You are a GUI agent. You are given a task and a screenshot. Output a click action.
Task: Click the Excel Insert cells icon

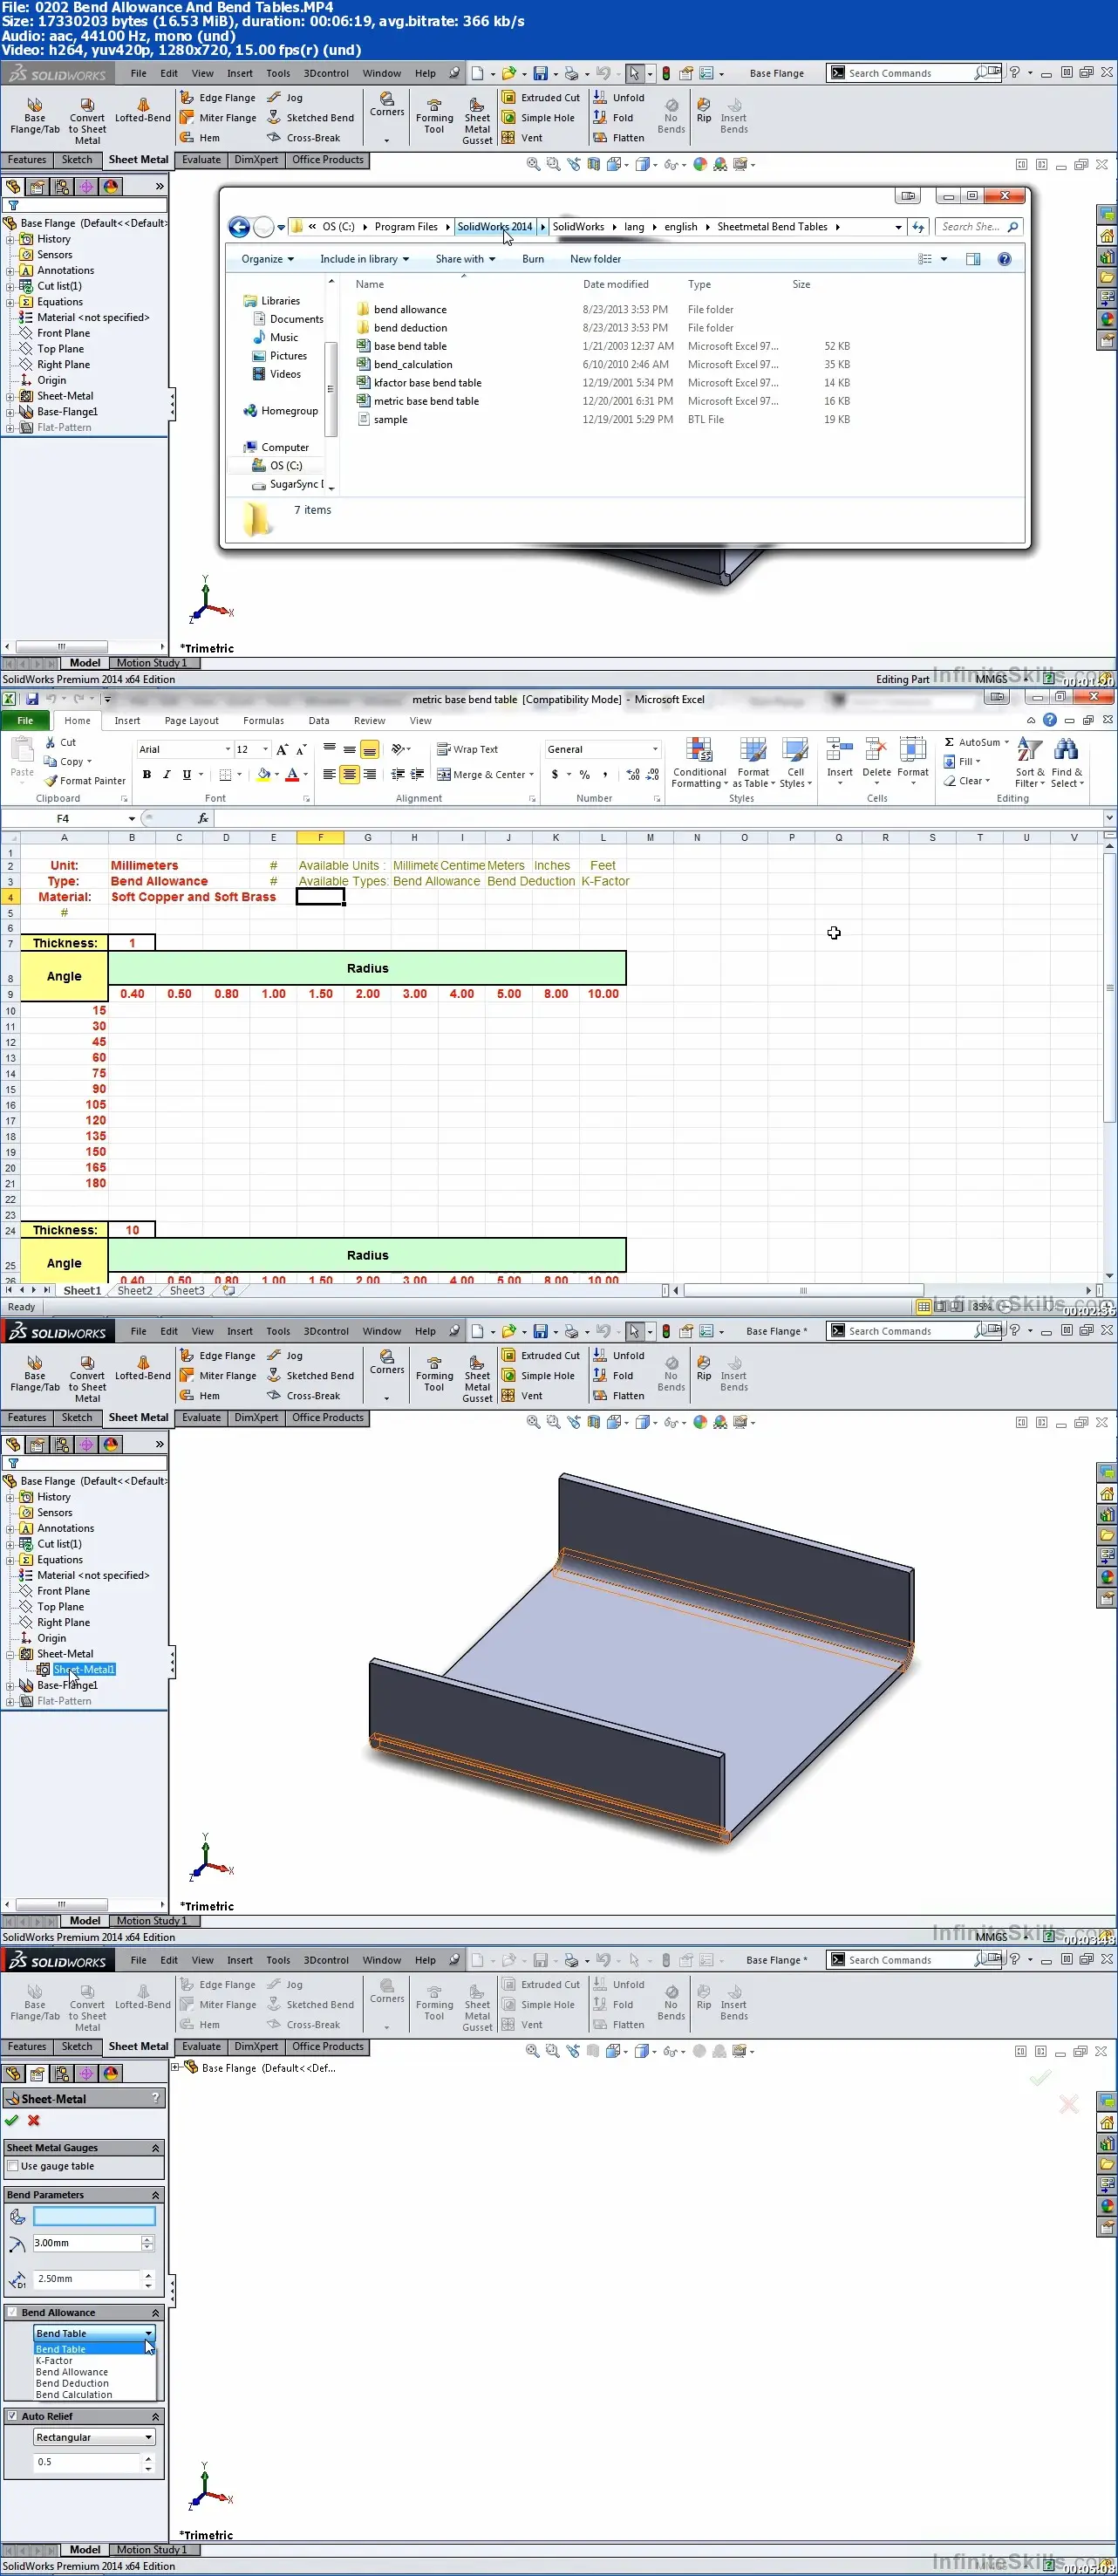tap(839, 749)
